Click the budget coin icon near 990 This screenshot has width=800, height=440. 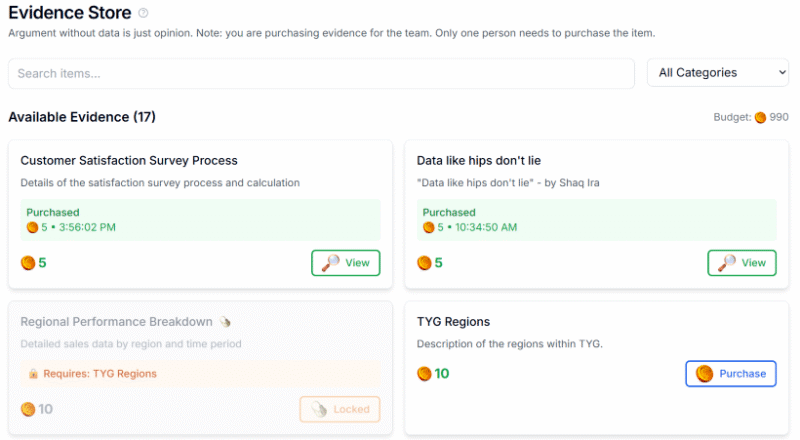(760, 117)
